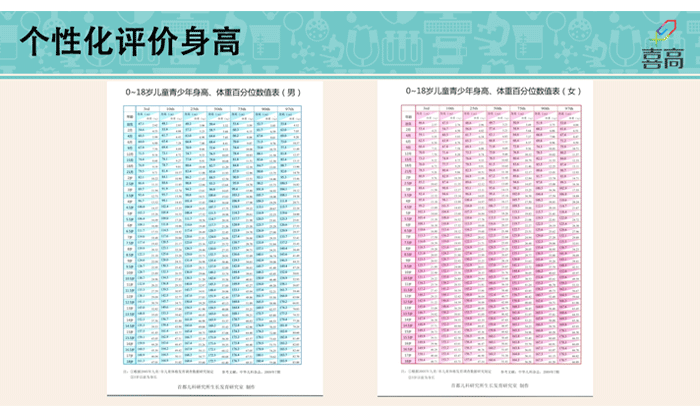Click the 年龄 age column header in boys' table

(128, 117)
